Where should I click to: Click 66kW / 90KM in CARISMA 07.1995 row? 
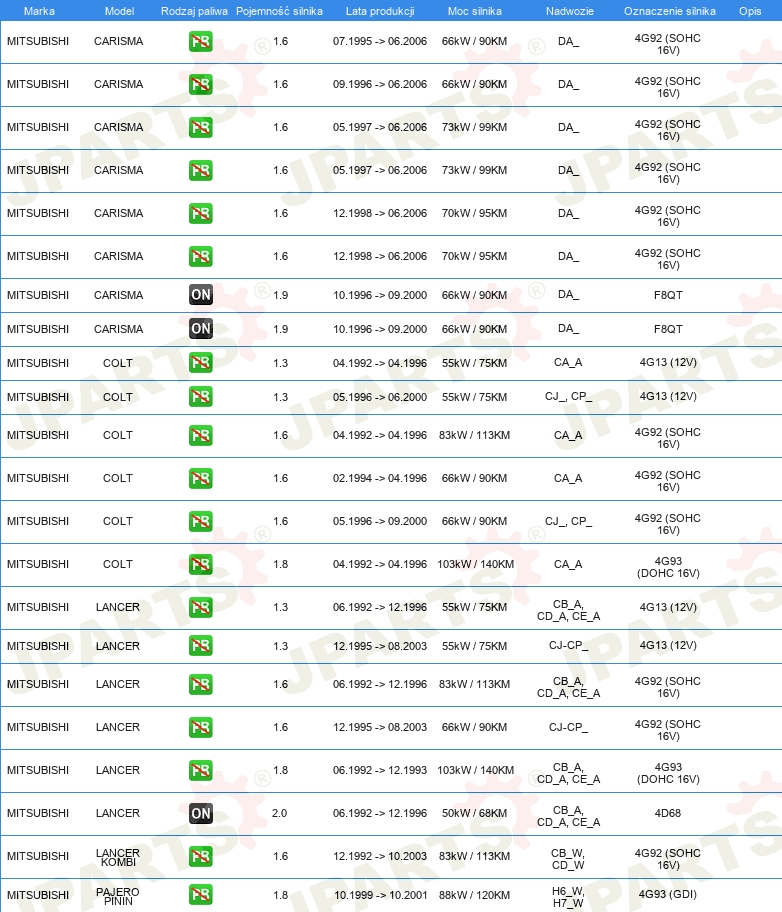pyautogui.click(x=474, y=41)
